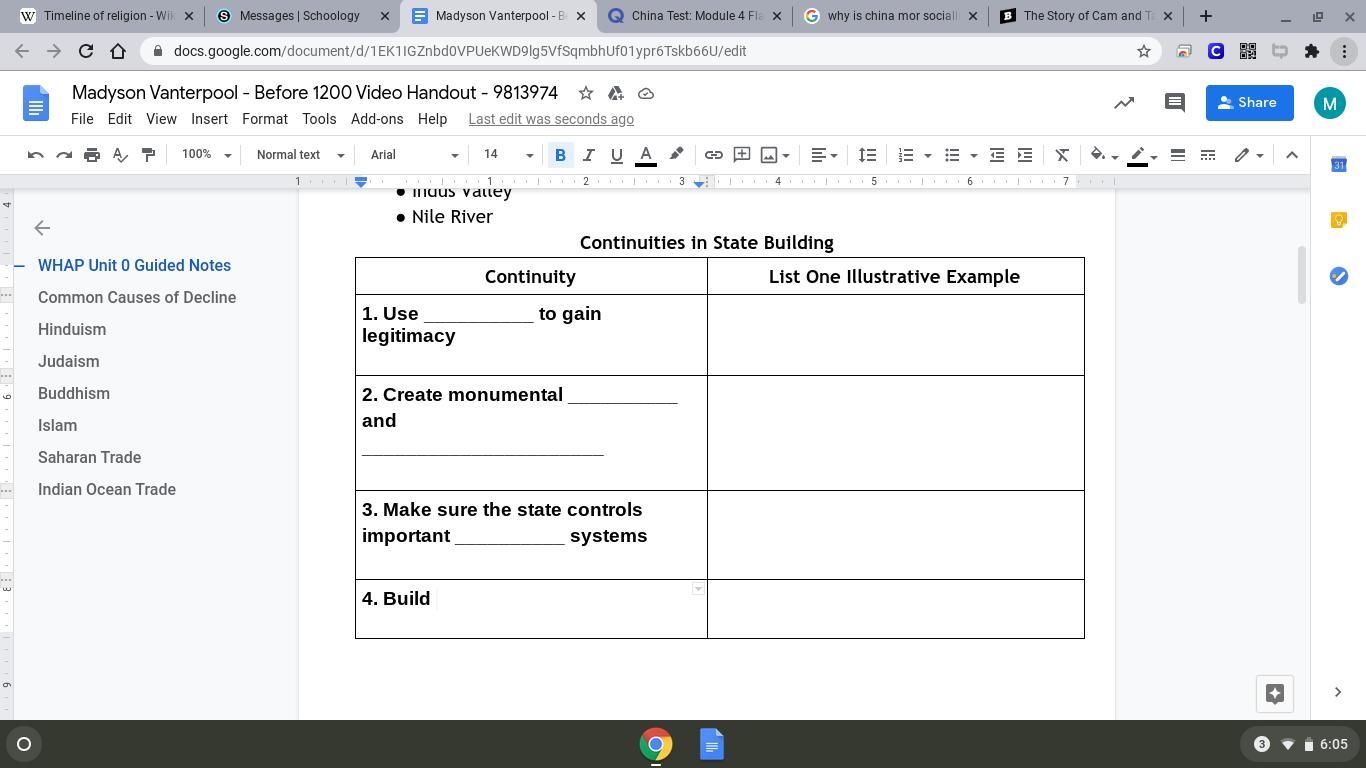Open Google Docs app in the shelf

[x=712, y=744]
